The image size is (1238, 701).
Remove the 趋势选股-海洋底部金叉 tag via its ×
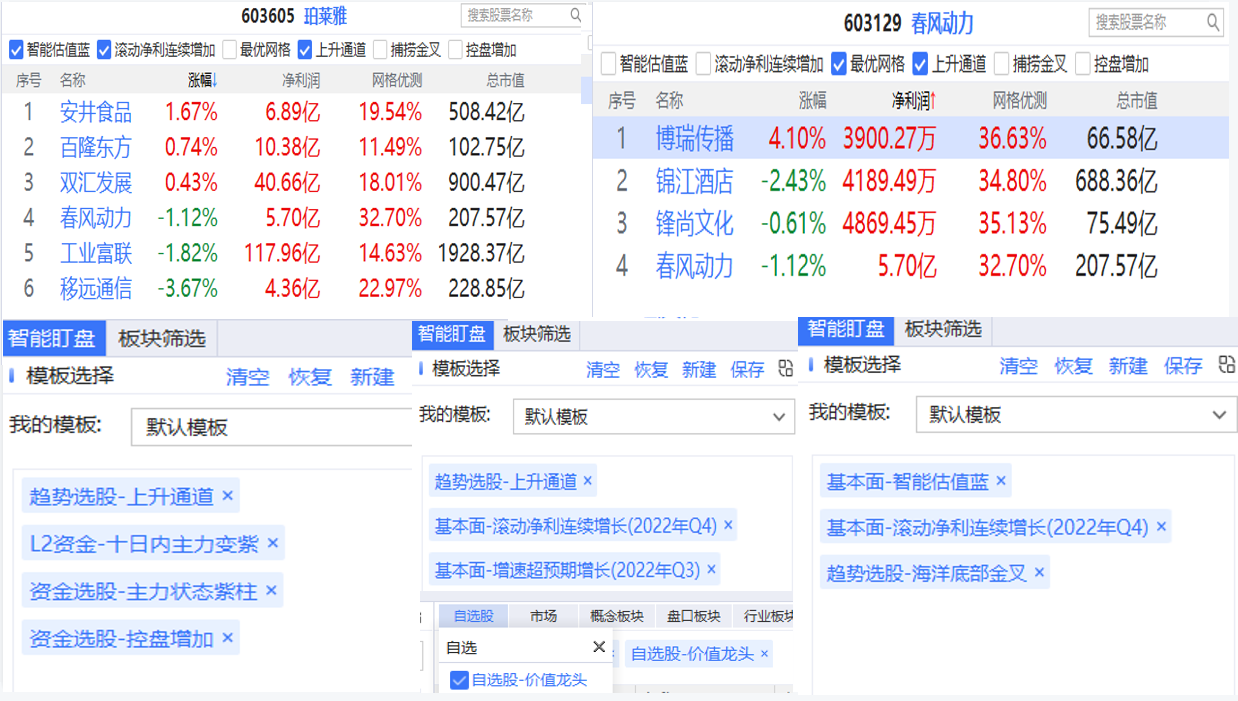point(1039,572)
